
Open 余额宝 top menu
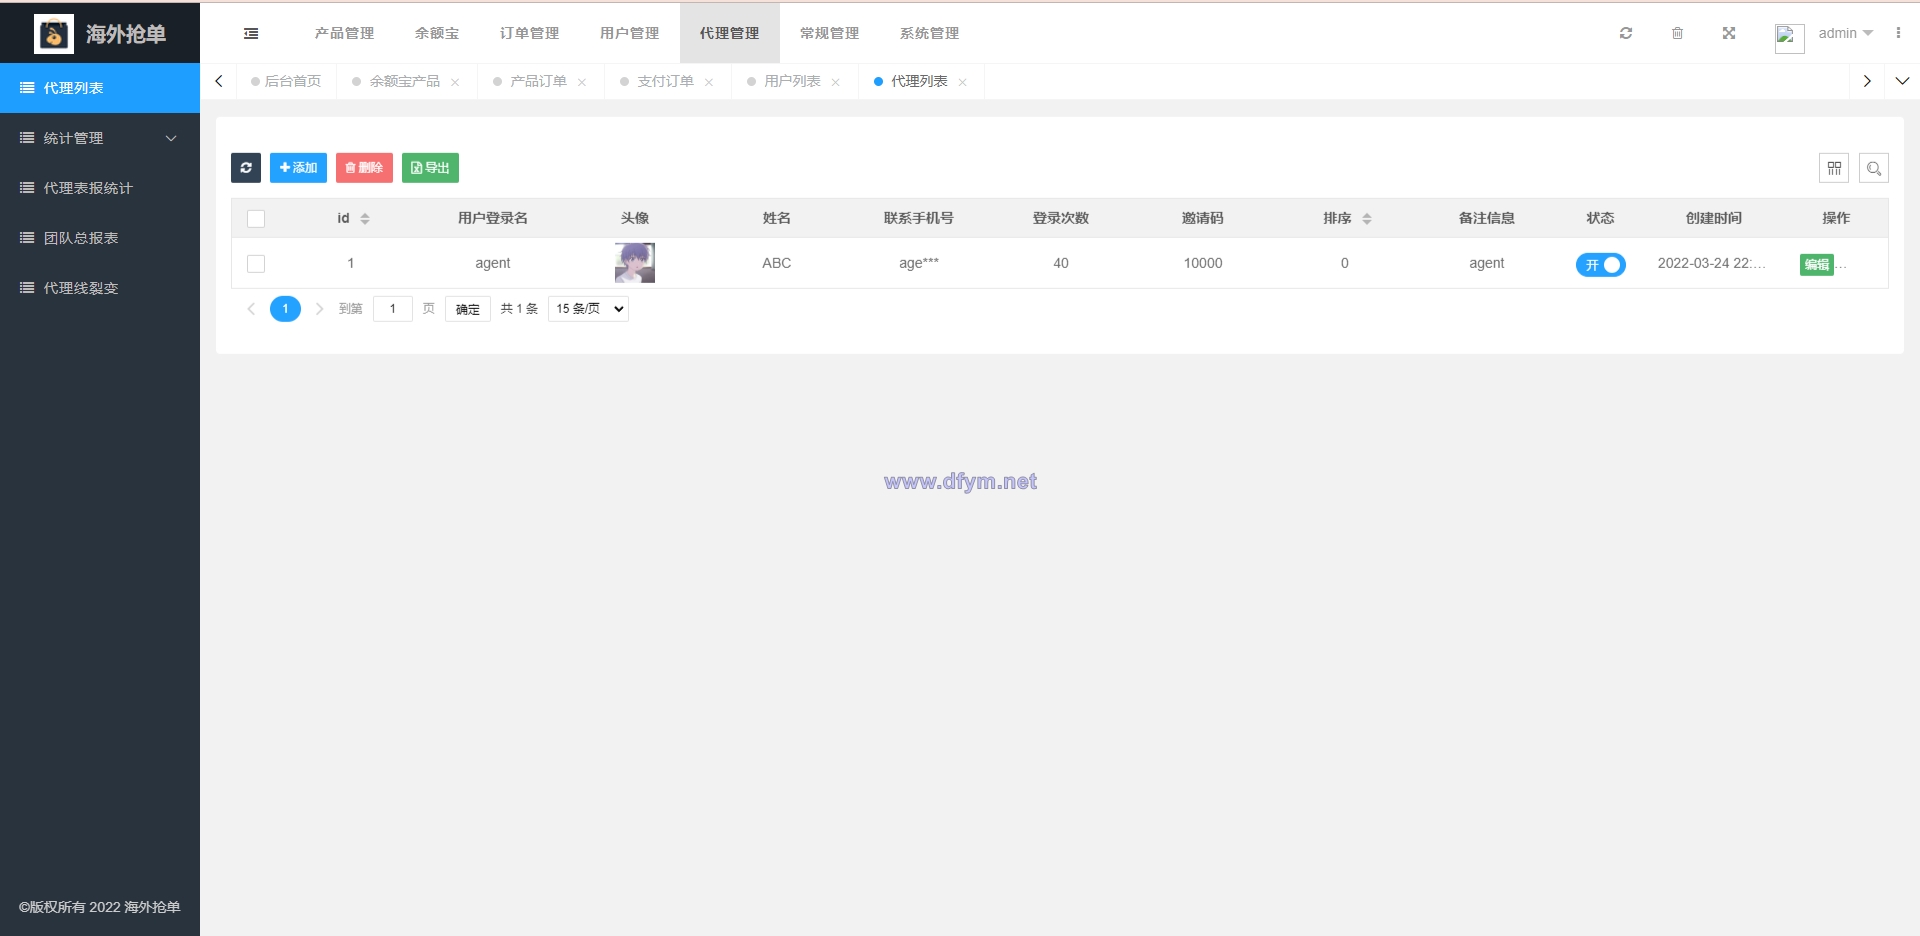pyautogui.click(x=437, y=33)
